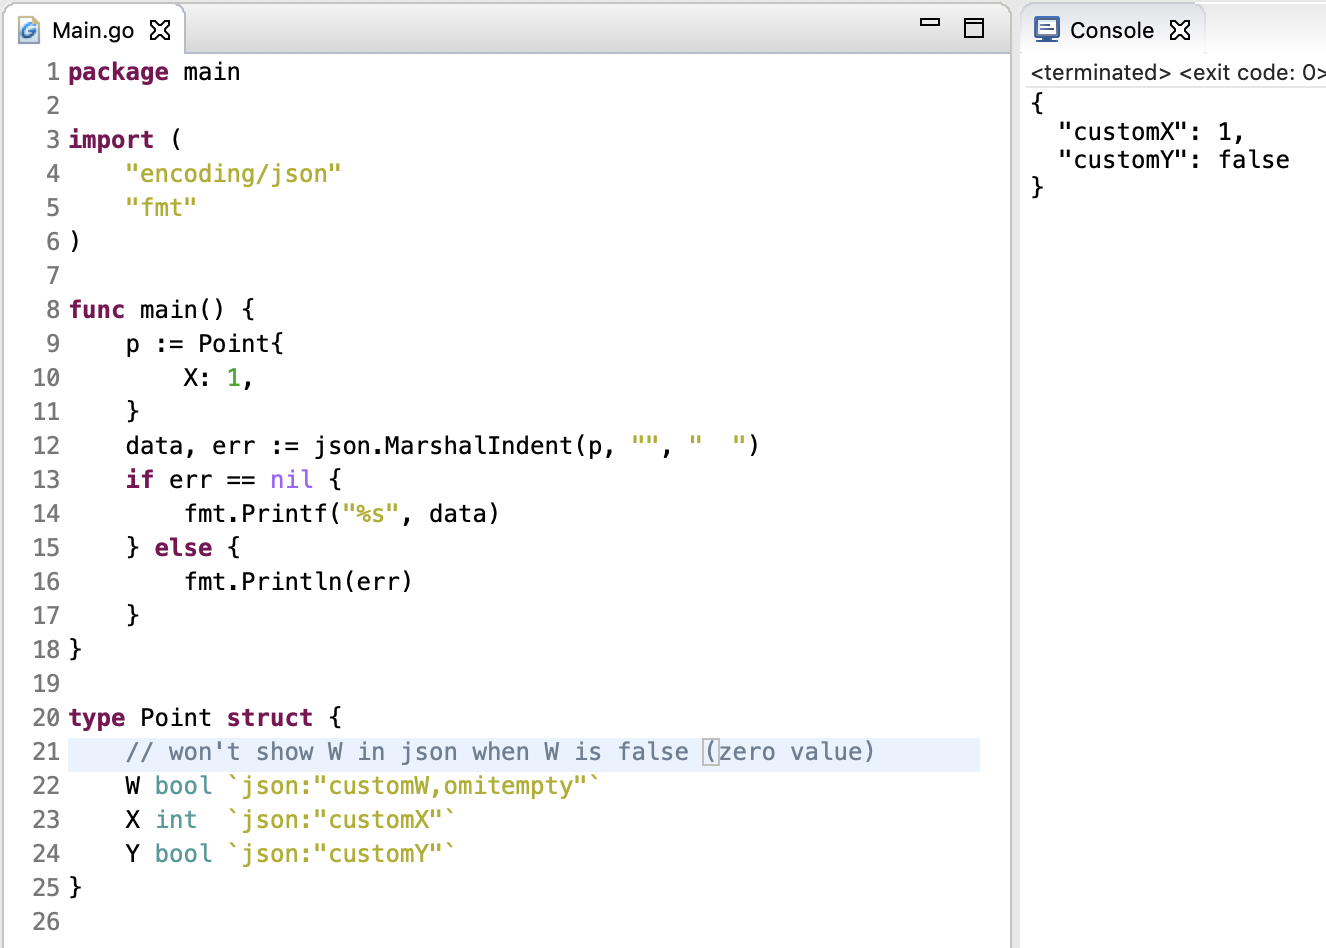Click the terminated exit code status text

1176,73
